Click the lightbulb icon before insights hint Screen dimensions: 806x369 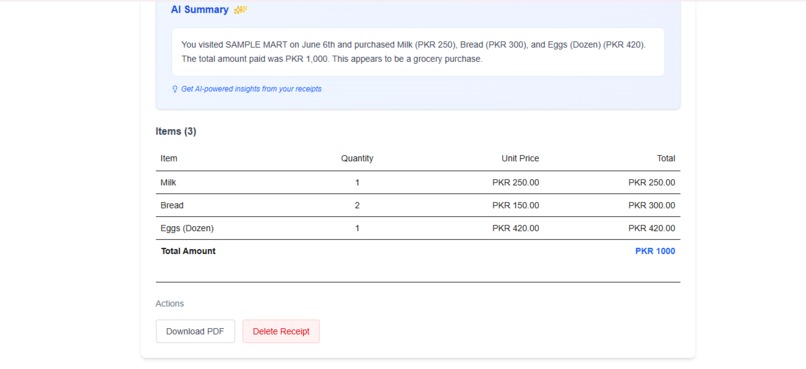click(175, 89)
